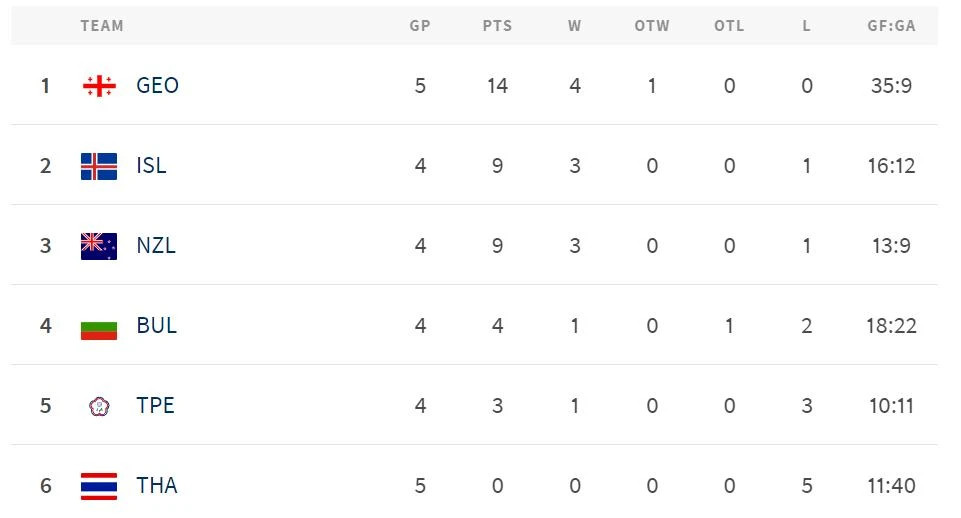
Task: Select the BUL team name
Action: pos(156,326)
